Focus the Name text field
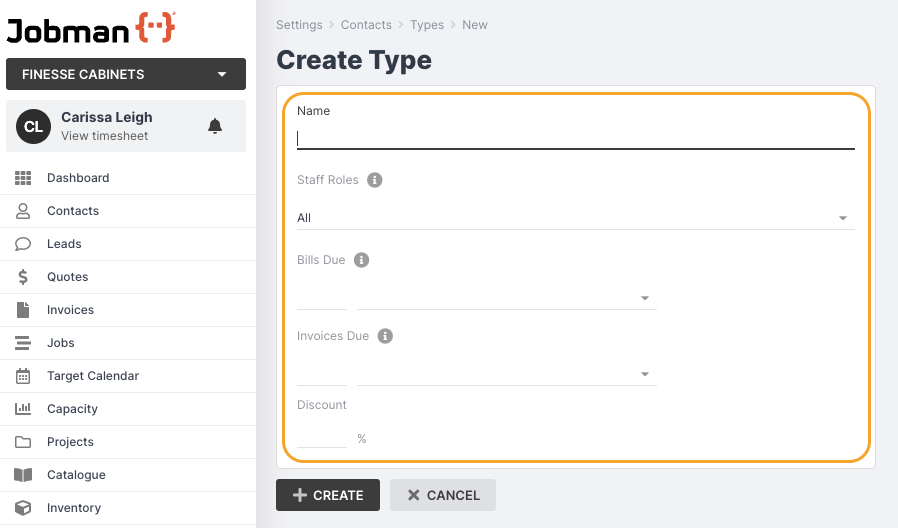 [575, 138]
